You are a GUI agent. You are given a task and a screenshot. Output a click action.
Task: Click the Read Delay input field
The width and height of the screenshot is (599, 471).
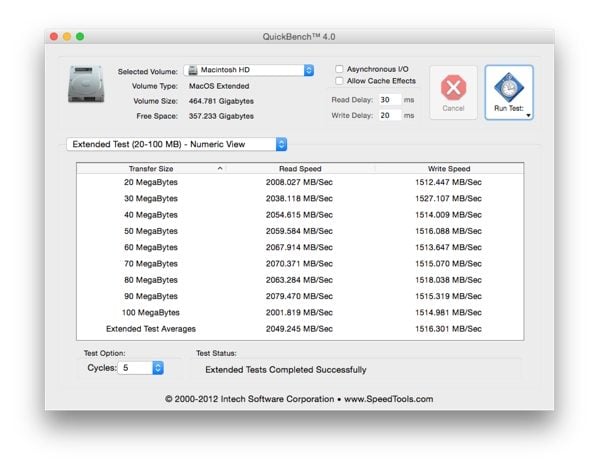pos(390,100)
